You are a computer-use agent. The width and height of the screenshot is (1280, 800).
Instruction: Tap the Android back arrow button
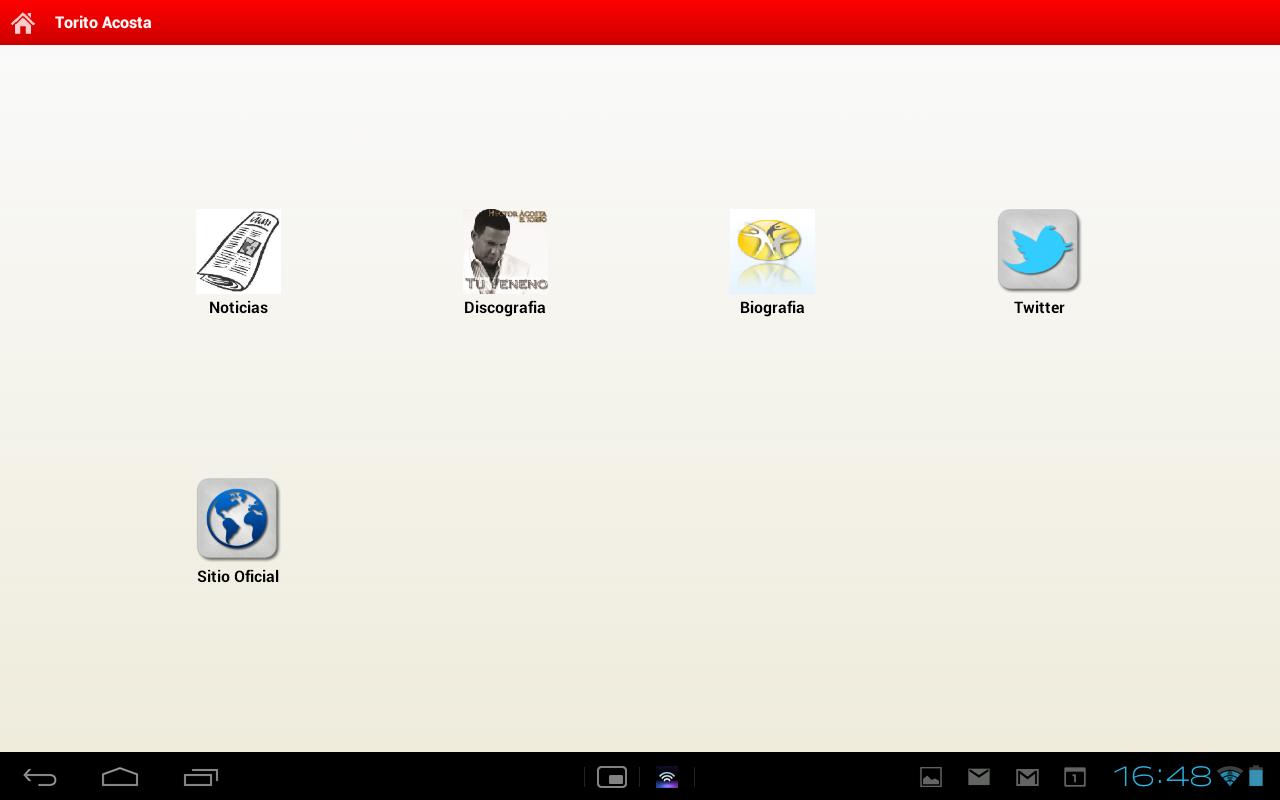click(x=40, y=777)
